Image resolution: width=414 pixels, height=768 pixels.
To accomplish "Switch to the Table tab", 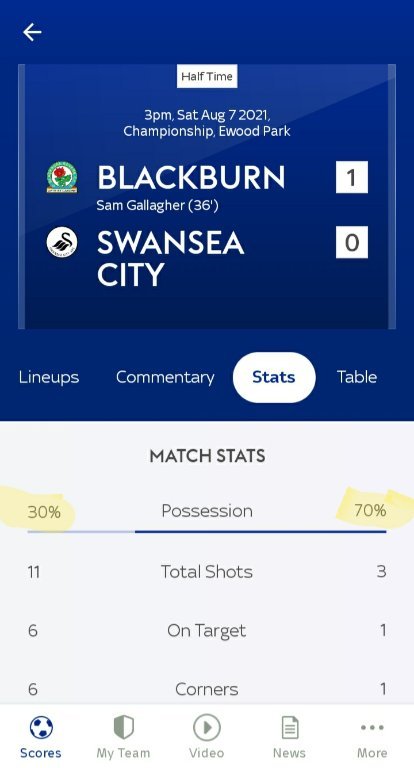I will (357, 377).
